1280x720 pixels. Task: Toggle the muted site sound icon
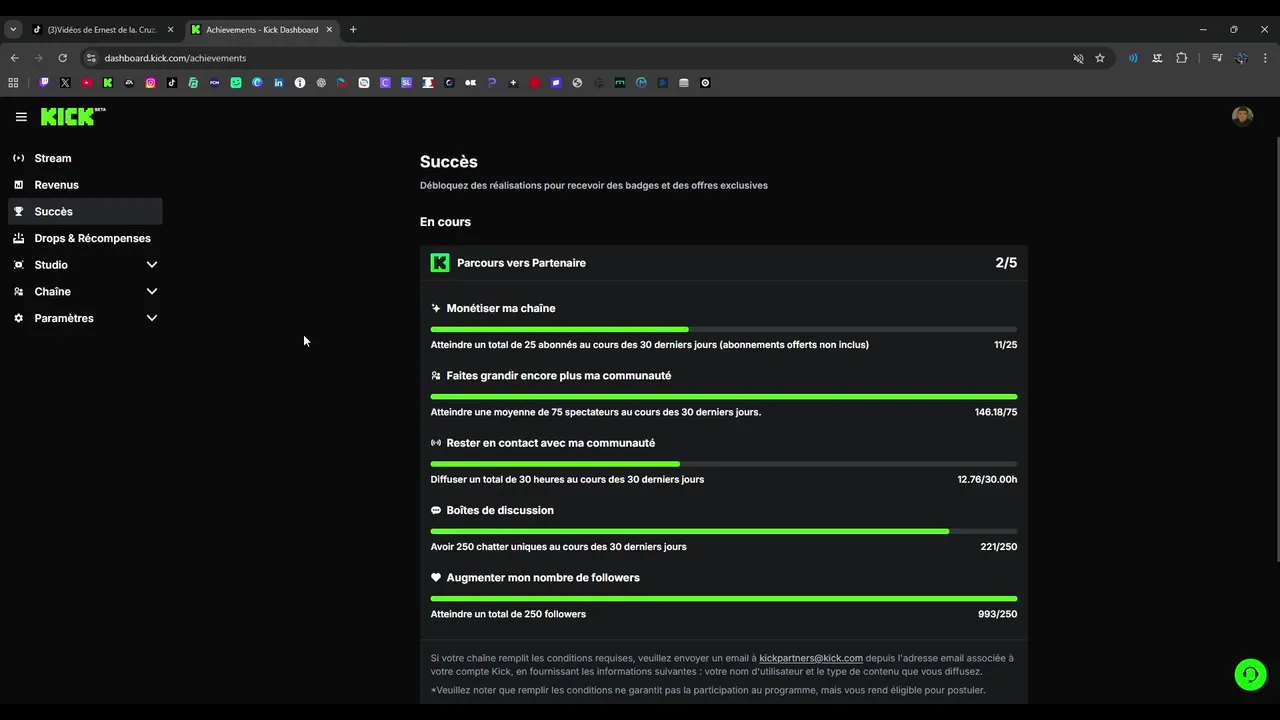pyautogui.click(x=1078, y=58)
